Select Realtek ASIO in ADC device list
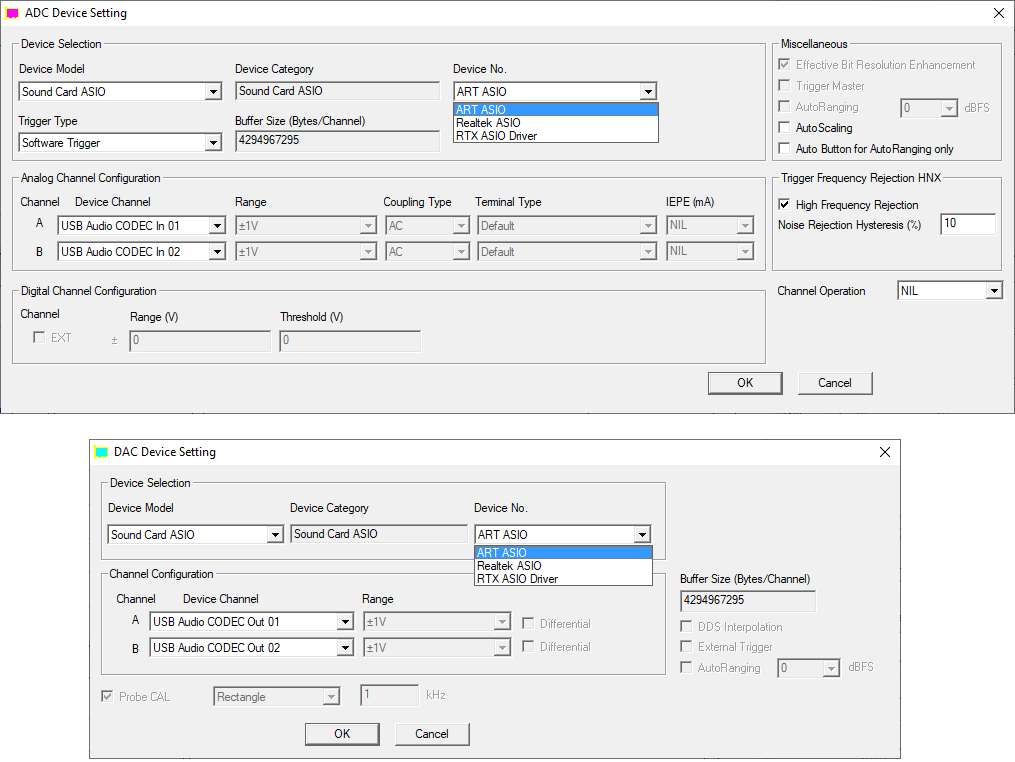The height and width of the screenshot is (762, 1015). pos(488,123)
